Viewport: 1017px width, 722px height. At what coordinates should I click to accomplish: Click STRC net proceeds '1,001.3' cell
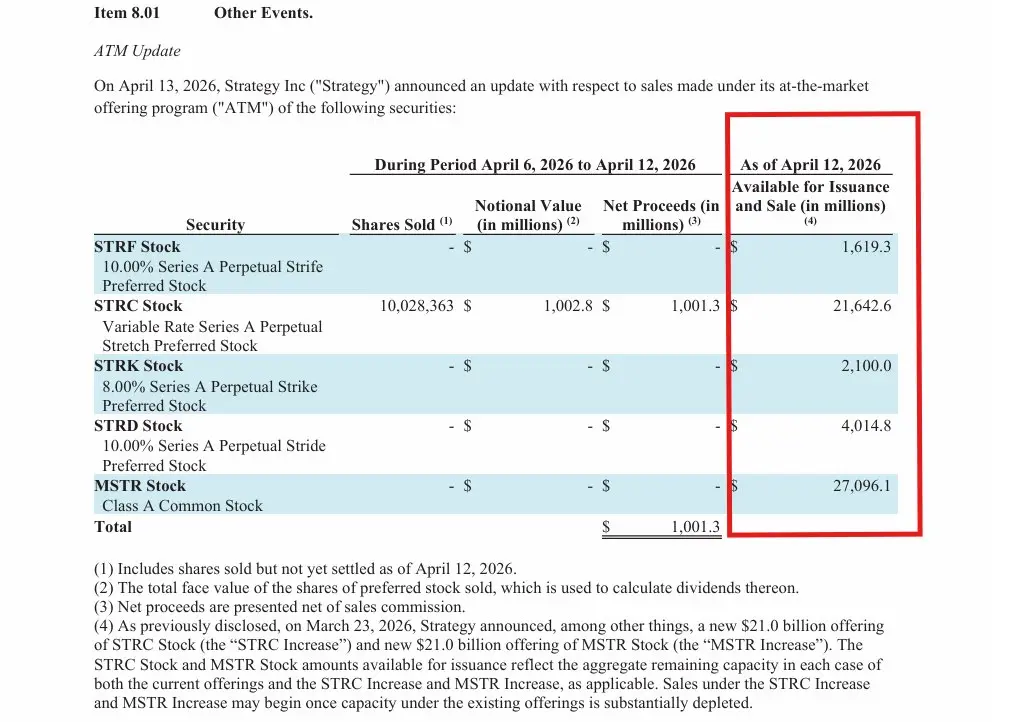click(x=695, y=306)
